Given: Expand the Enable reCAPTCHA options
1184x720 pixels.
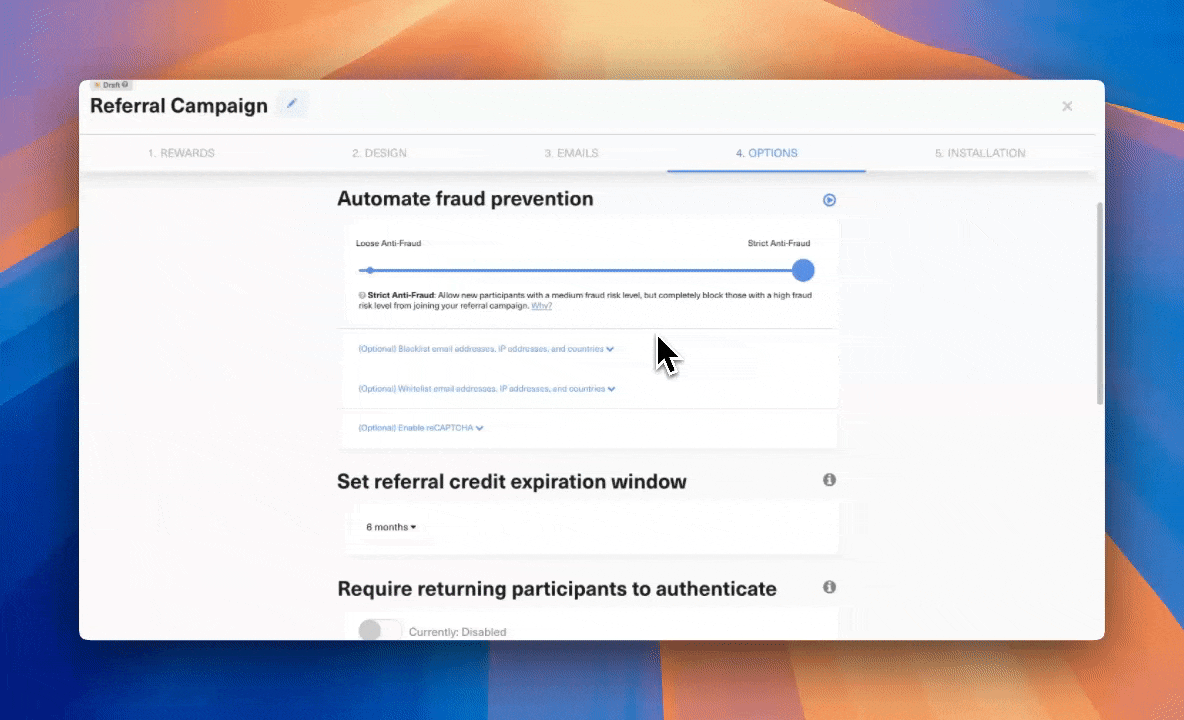Looking at the screenshot, I should click(x=418, y=427).
